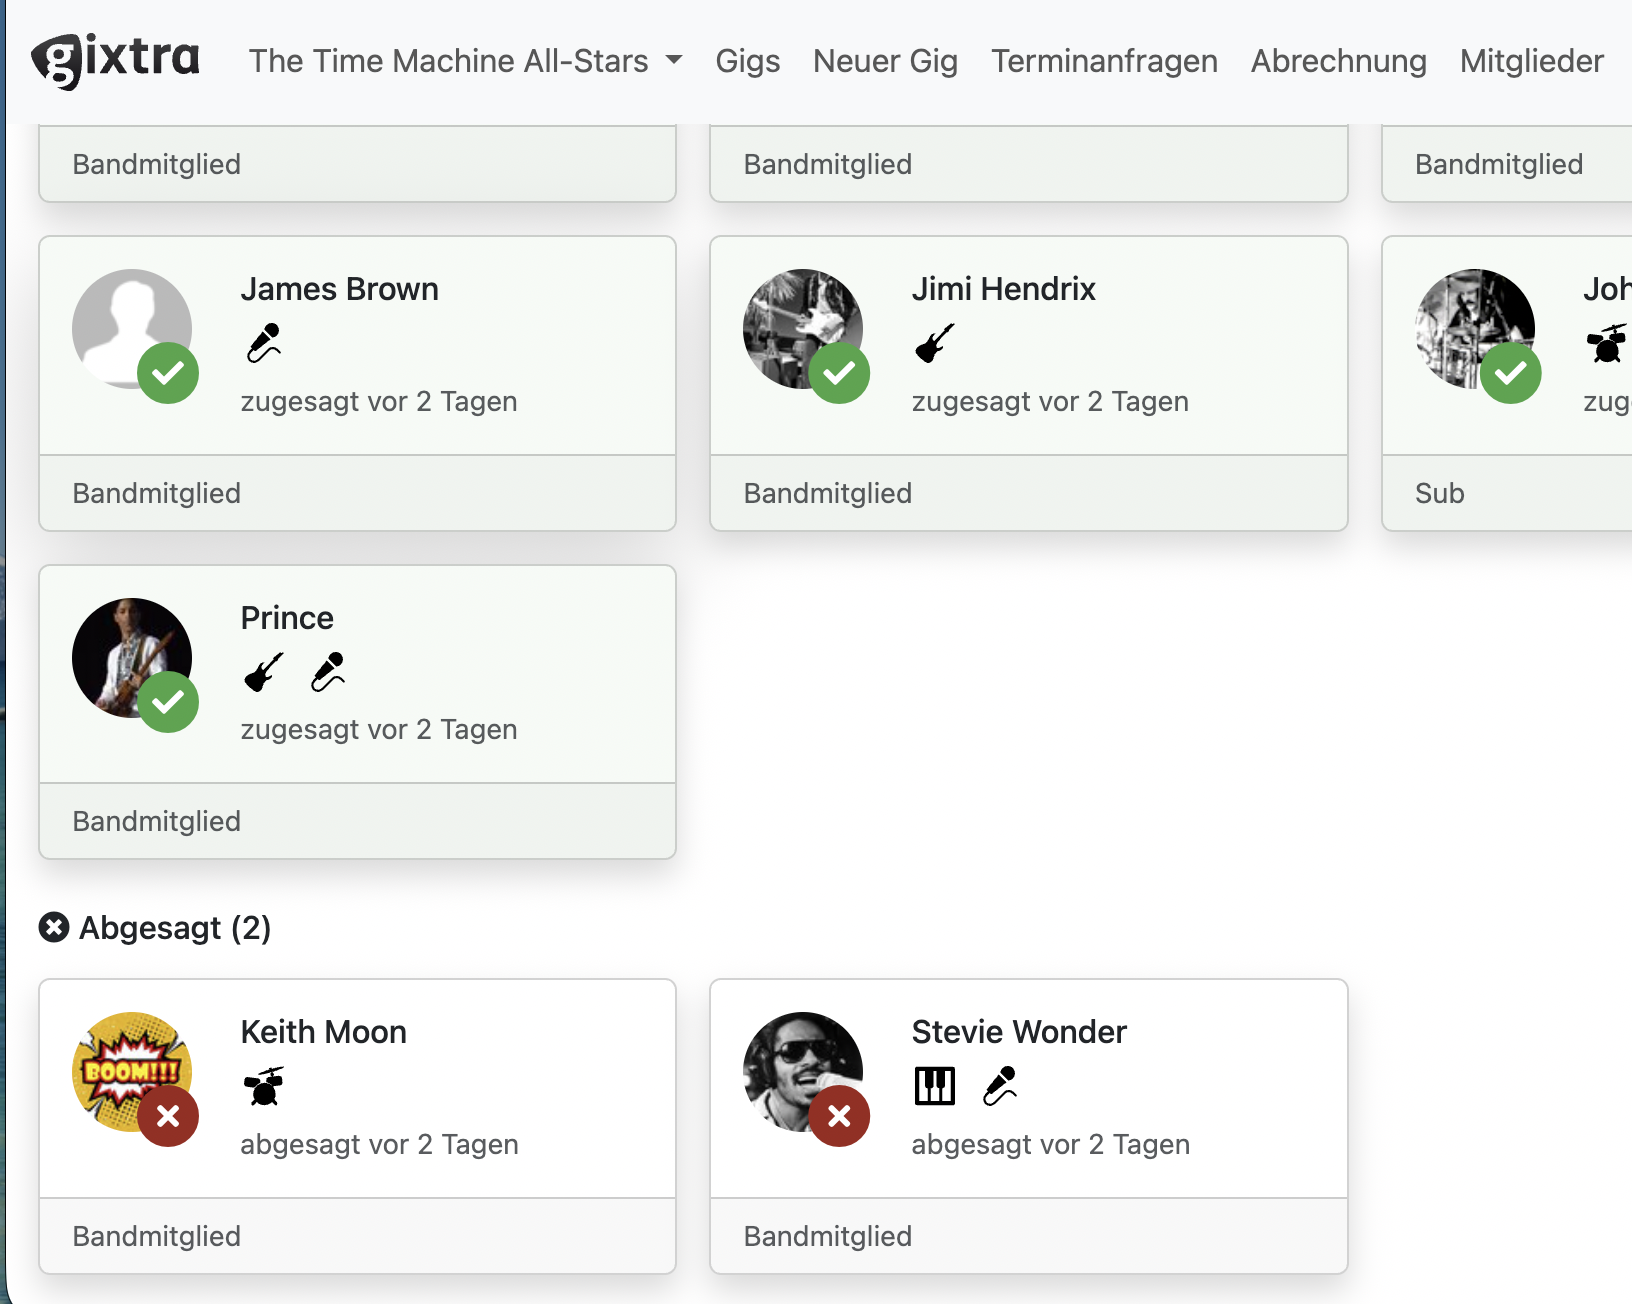Click Keith Moon's red declined badge
Screen dimensions: 1632x1304
[168, 1116]
